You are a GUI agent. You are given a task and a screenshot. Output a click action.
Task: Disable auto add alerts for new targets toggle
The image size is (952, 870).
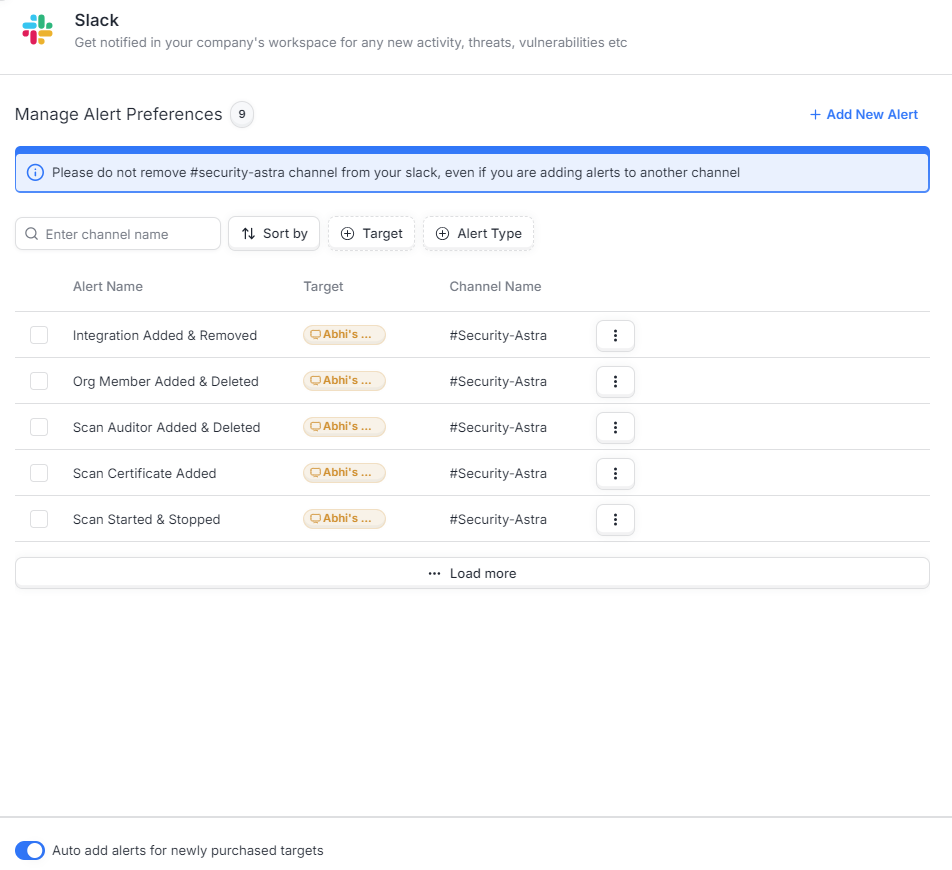30,850
